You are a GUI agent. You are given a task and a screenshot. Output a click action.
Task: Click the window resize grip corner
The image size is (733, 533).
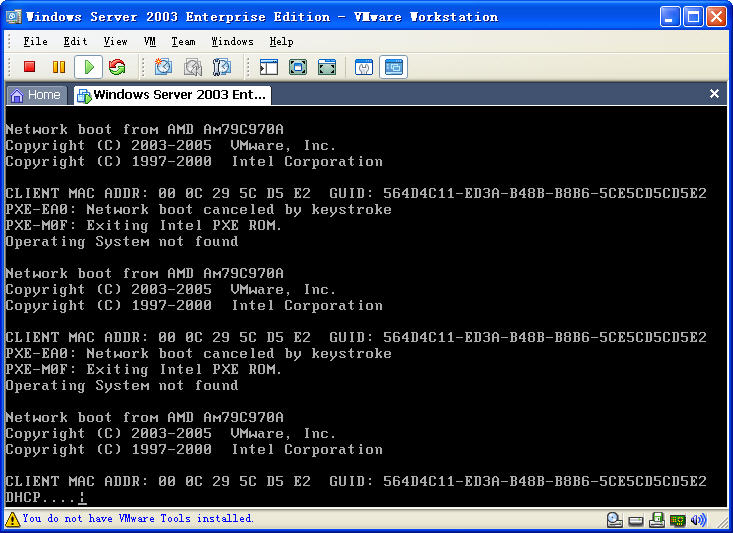[724, 523]
